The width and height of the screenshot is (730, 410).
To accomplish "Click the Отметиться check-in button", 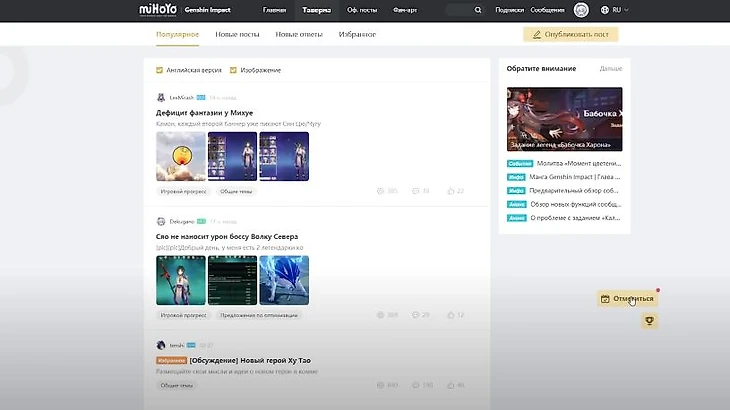I will coord(627,299).
